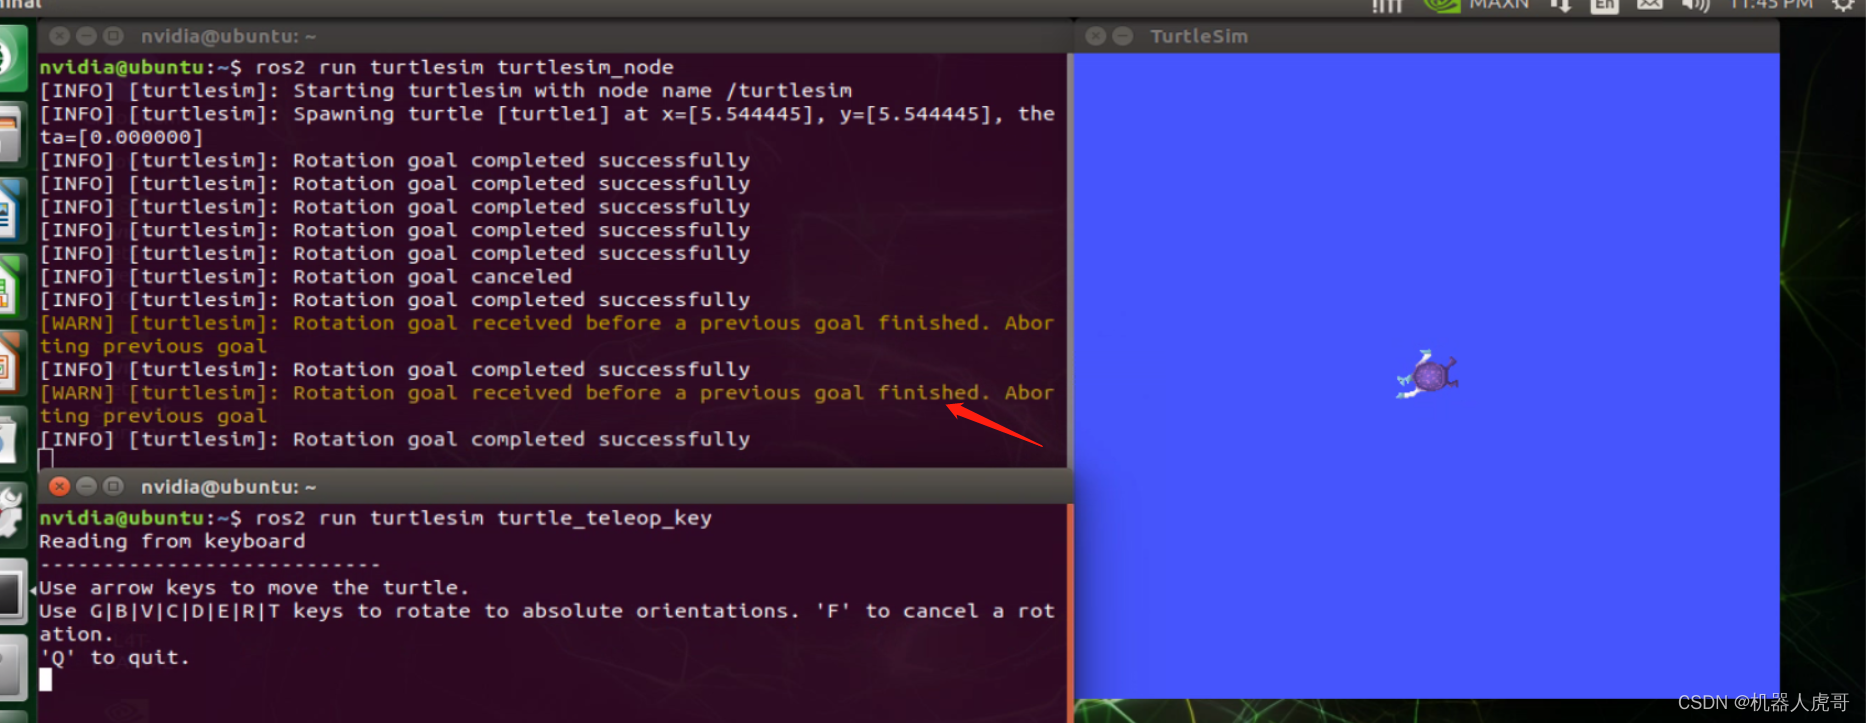Launch LibreOffice Impress from the dock
The width and height of the screenshot is (1866, 723).
pos(10,362)
